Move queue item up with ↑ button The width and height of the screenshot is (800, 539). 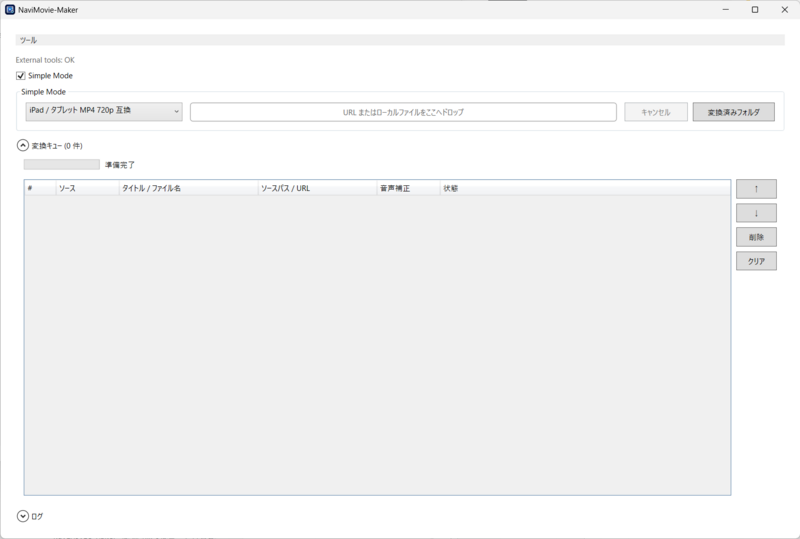click(x=756, y=189)
